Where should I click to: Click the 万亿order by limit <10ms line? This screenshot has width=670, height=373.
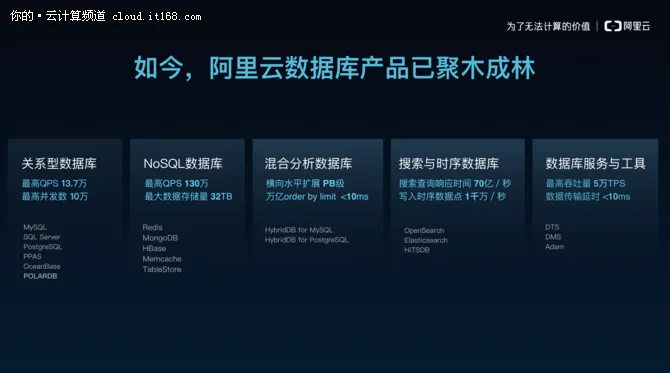point(317,197)
